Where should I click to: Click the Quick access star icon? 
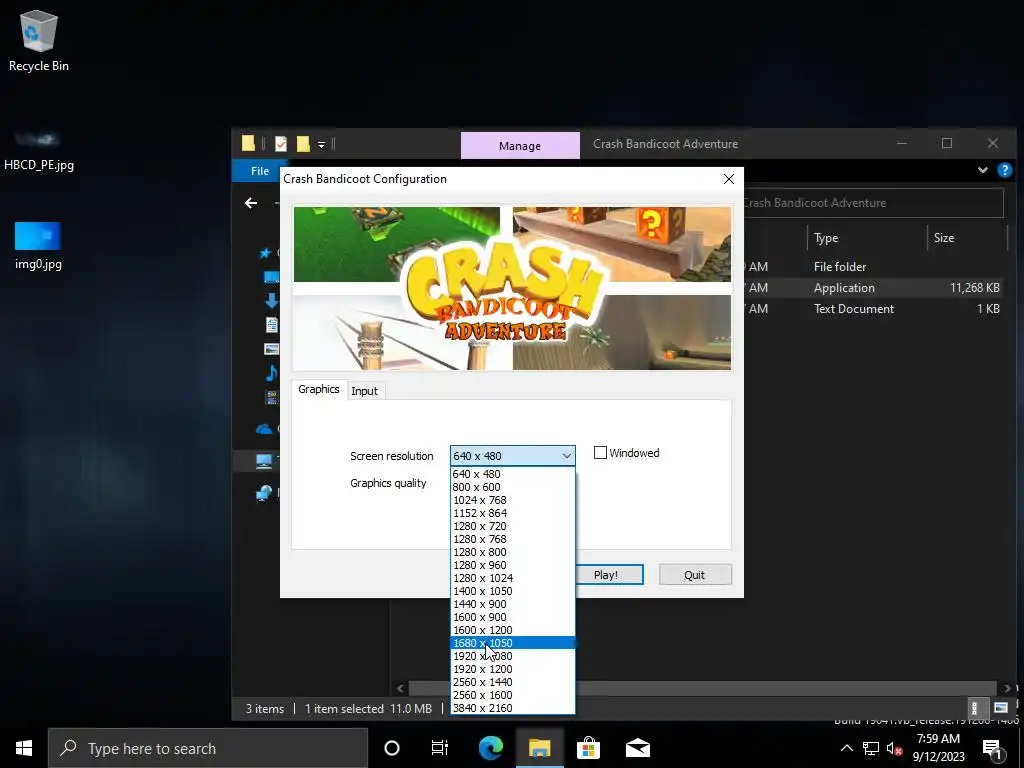click(x=265, y=253)
